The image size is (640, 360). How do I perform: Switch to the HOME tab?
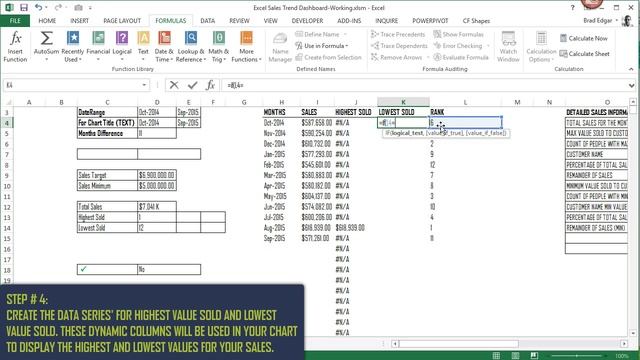tap(47, 20)
